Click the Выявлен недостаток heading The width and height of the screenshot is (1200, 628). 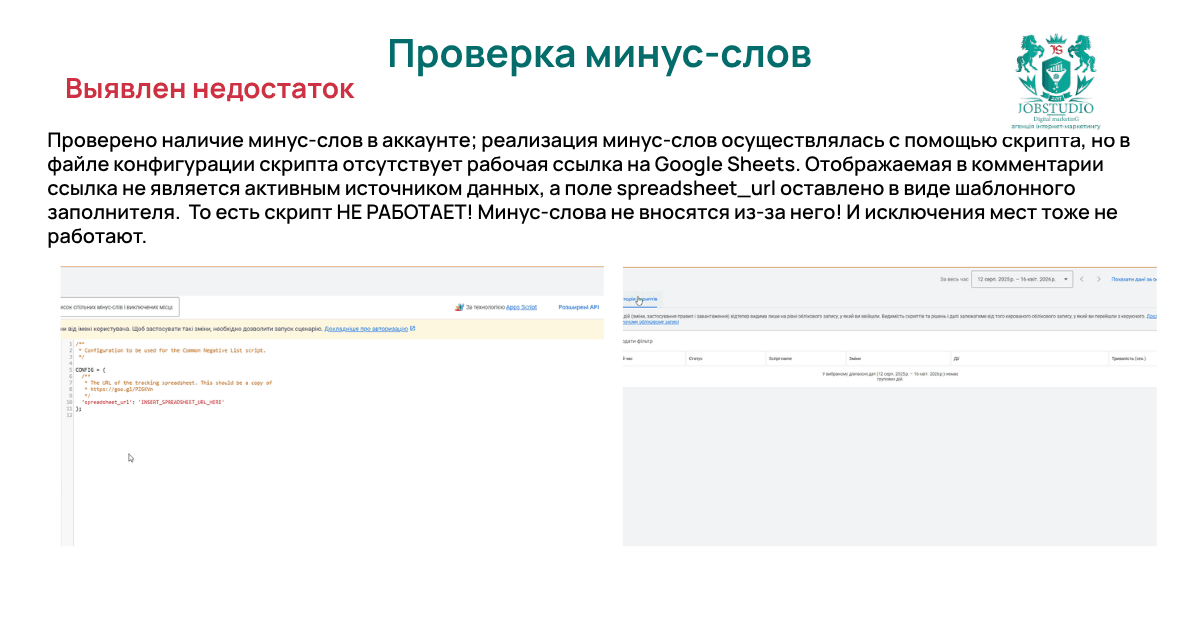210,89
